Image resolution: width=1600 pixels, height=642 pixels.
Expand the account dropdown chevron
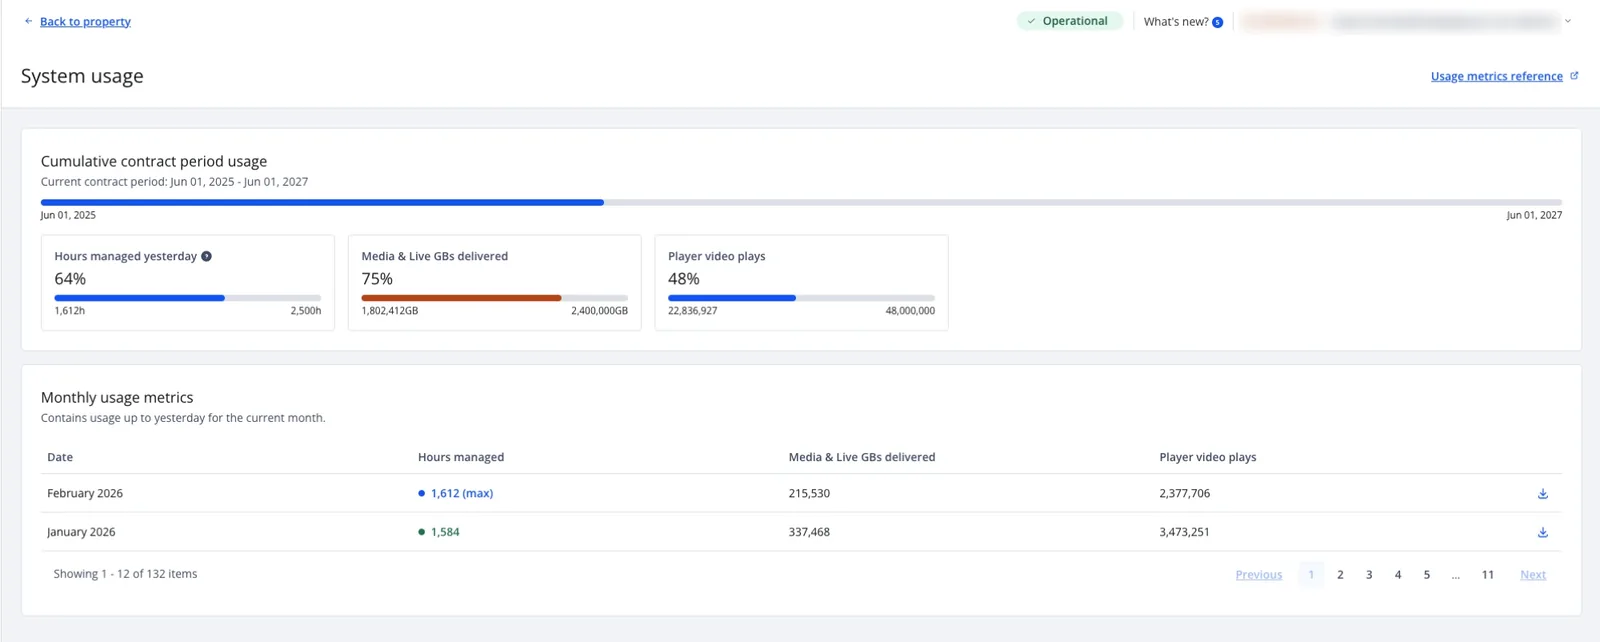(1567, 21)
